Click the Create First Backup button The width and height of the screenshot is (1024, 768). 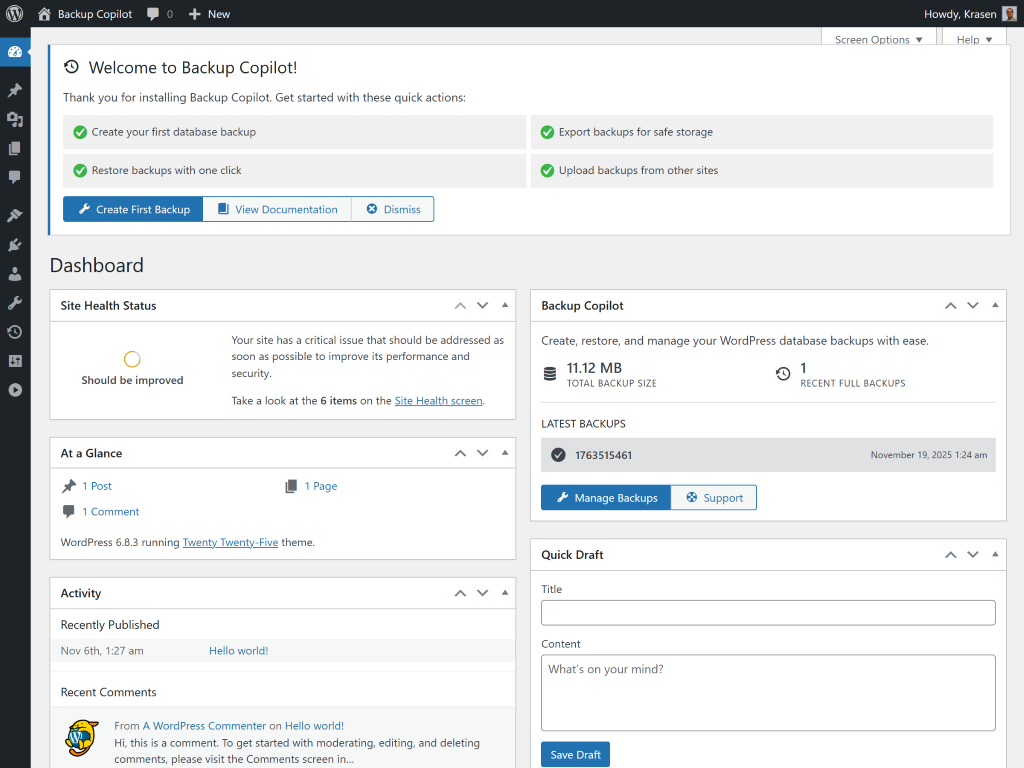point(132,209)
